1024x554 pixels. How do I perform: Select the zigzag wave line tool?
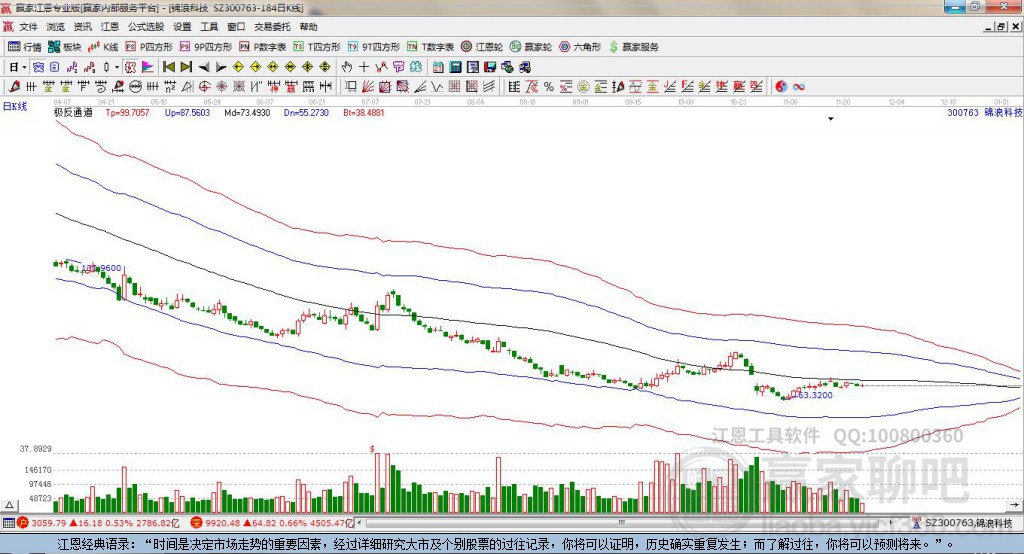(x=437, y=87)
